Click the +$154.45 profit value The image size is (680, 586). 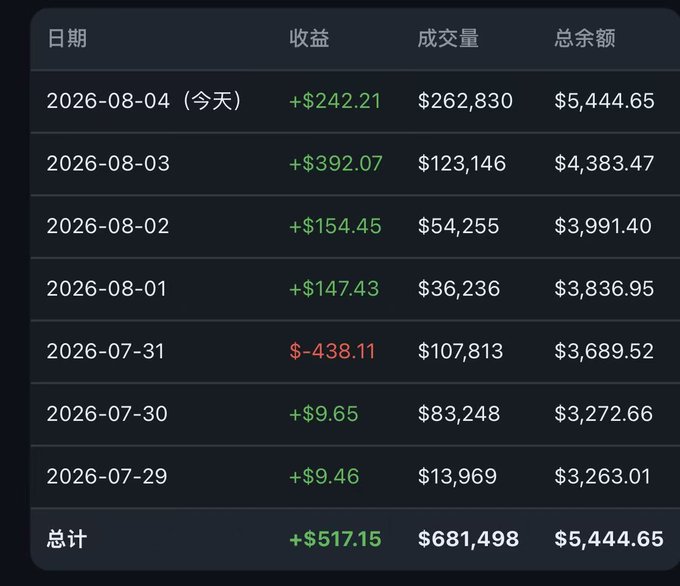pyautogui.click(x=335, y=226)
